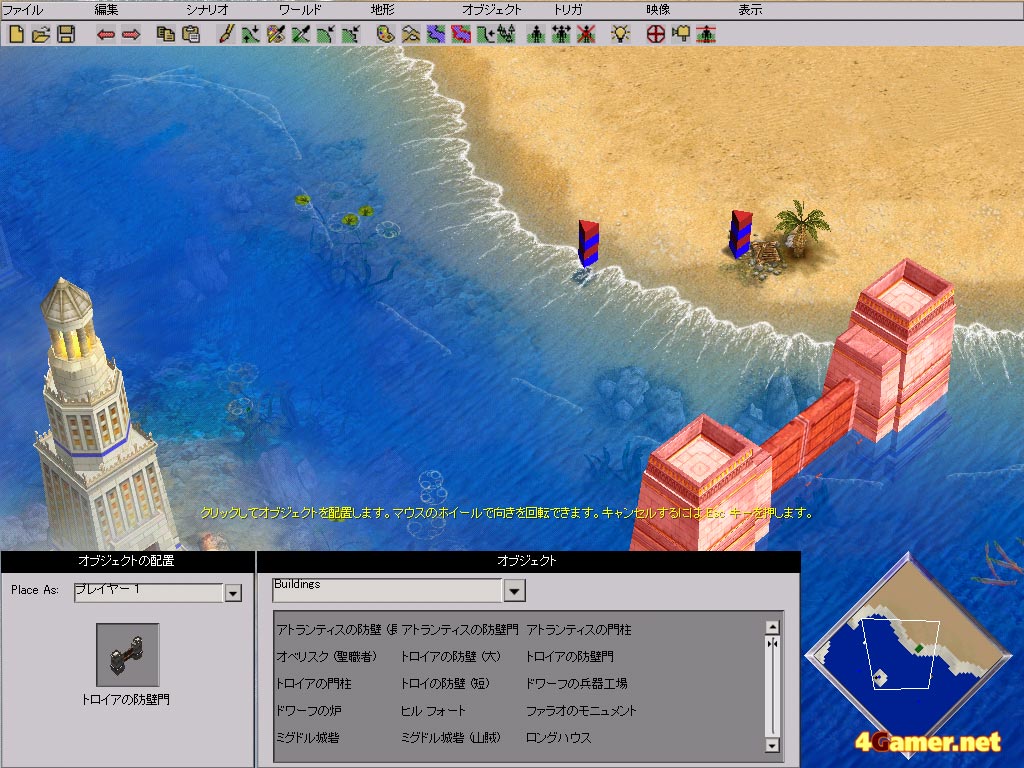This screenshot has height=768, width=1024.
Task: Click the diamond minimap
Action: point(908,656)
